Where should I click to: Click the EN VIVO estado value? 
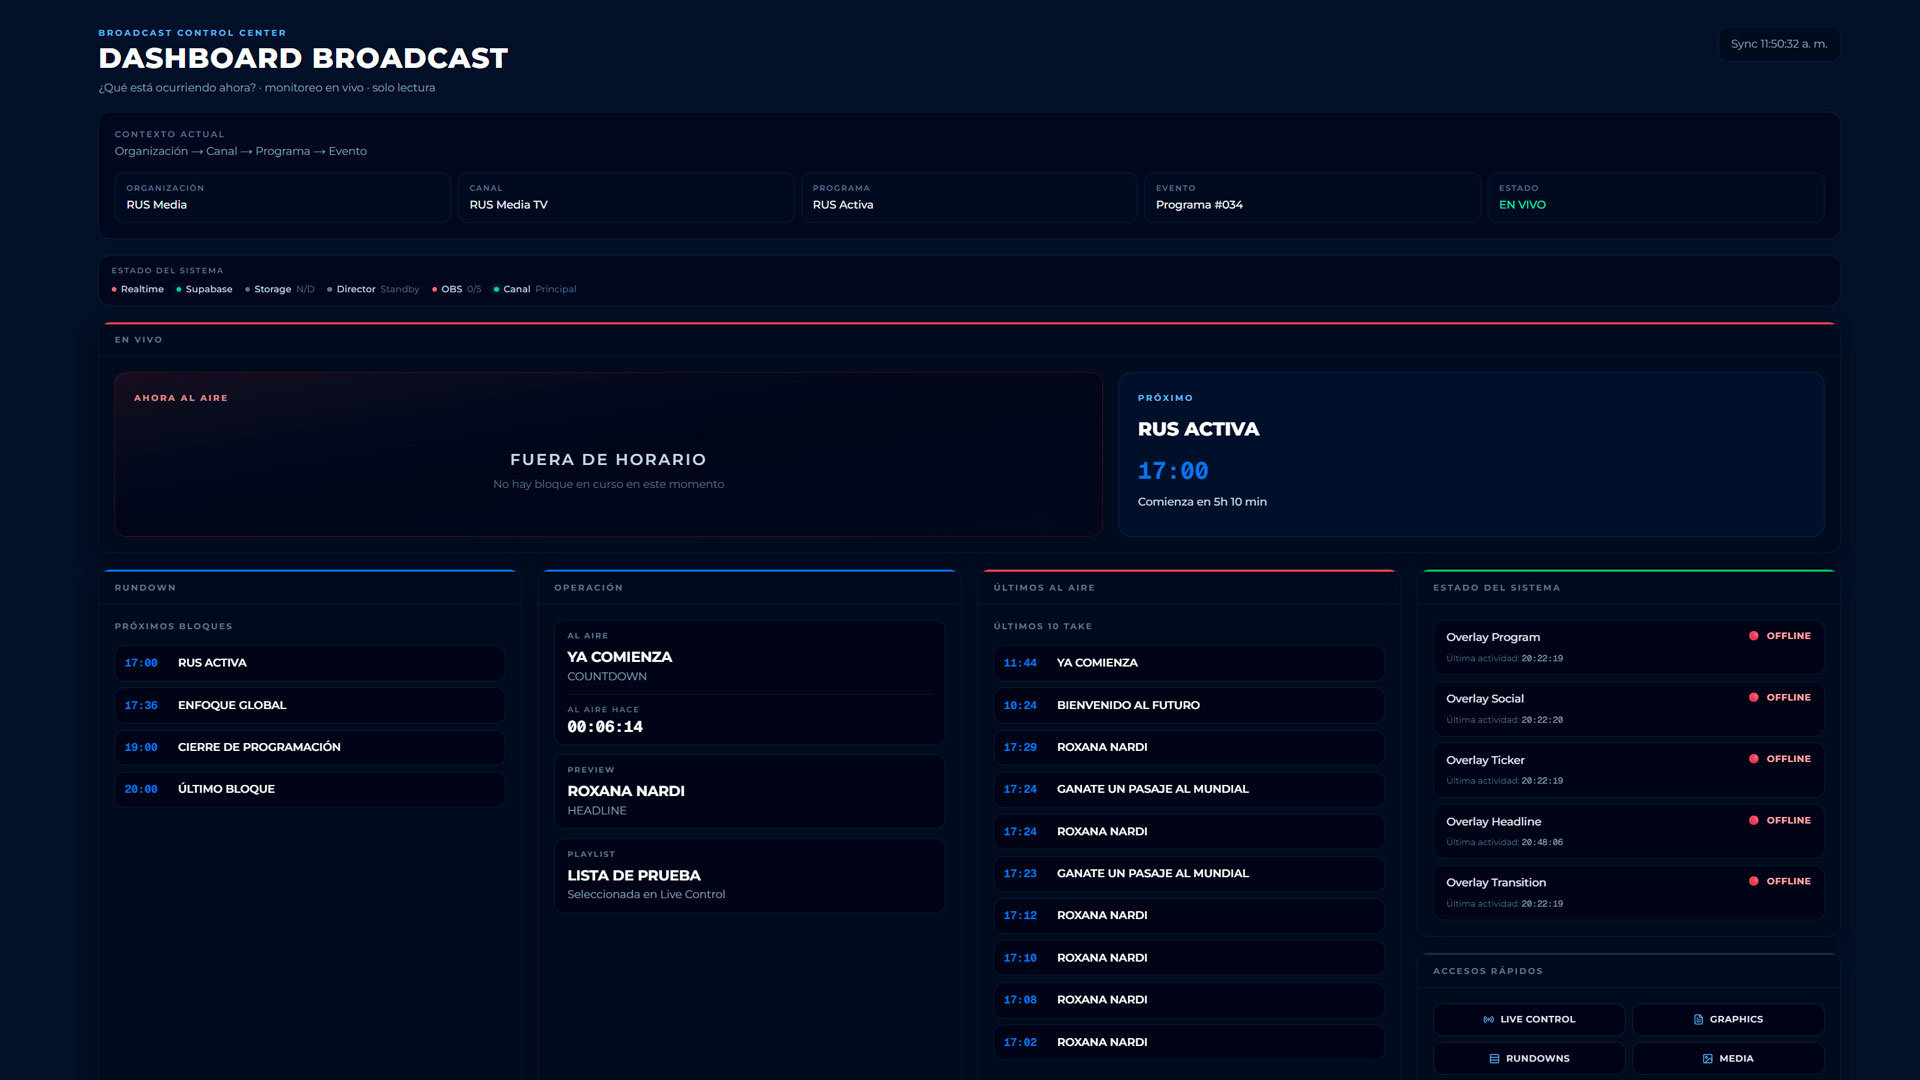[x=1522, y=205]
